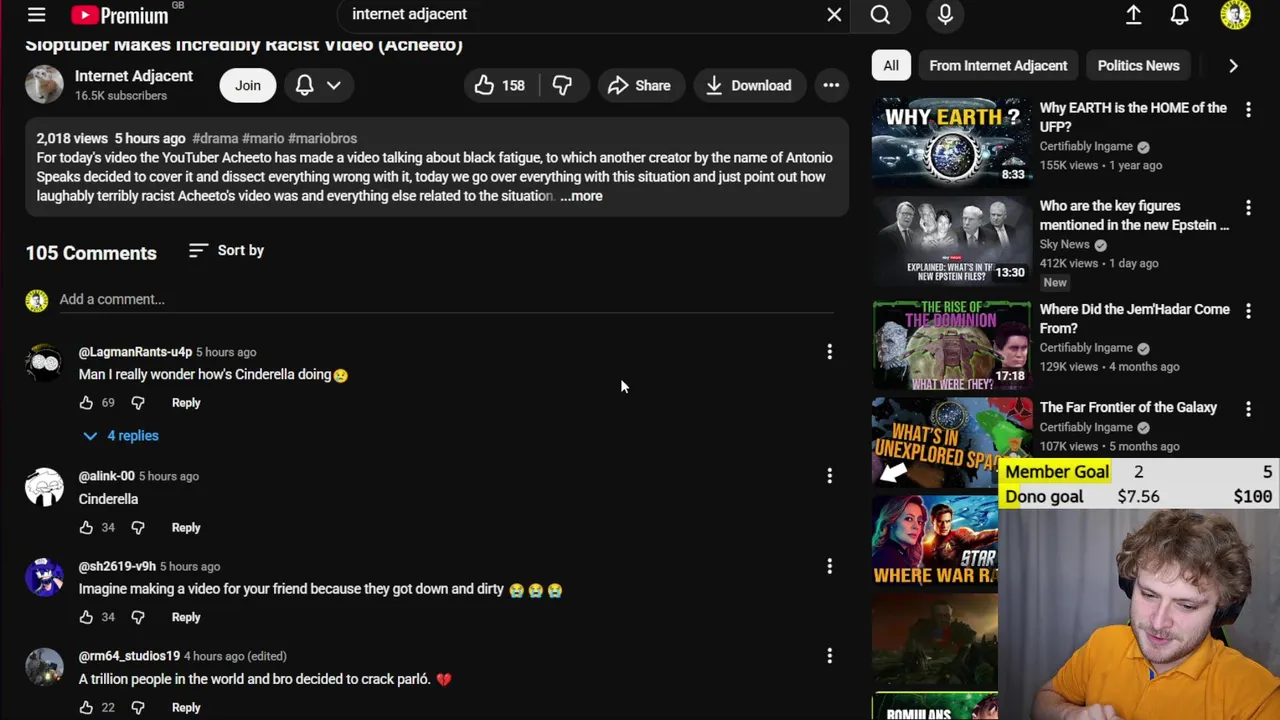Clear the search box text
Screen dimensions: 1280x720
[x=834, y=15]
